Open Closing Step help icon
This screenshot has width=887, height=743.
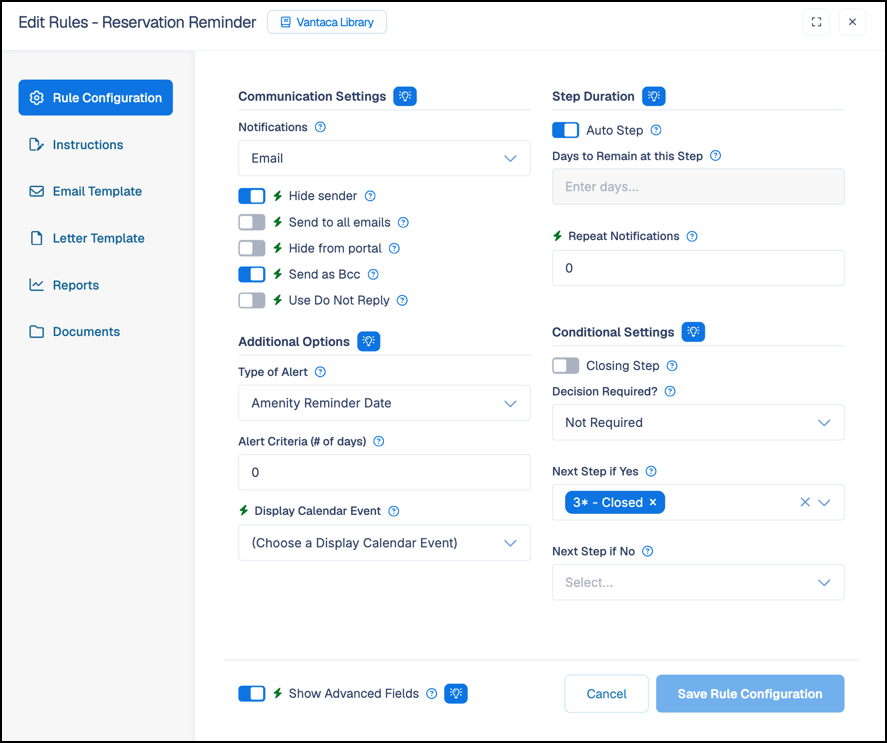tap(672, 366)
